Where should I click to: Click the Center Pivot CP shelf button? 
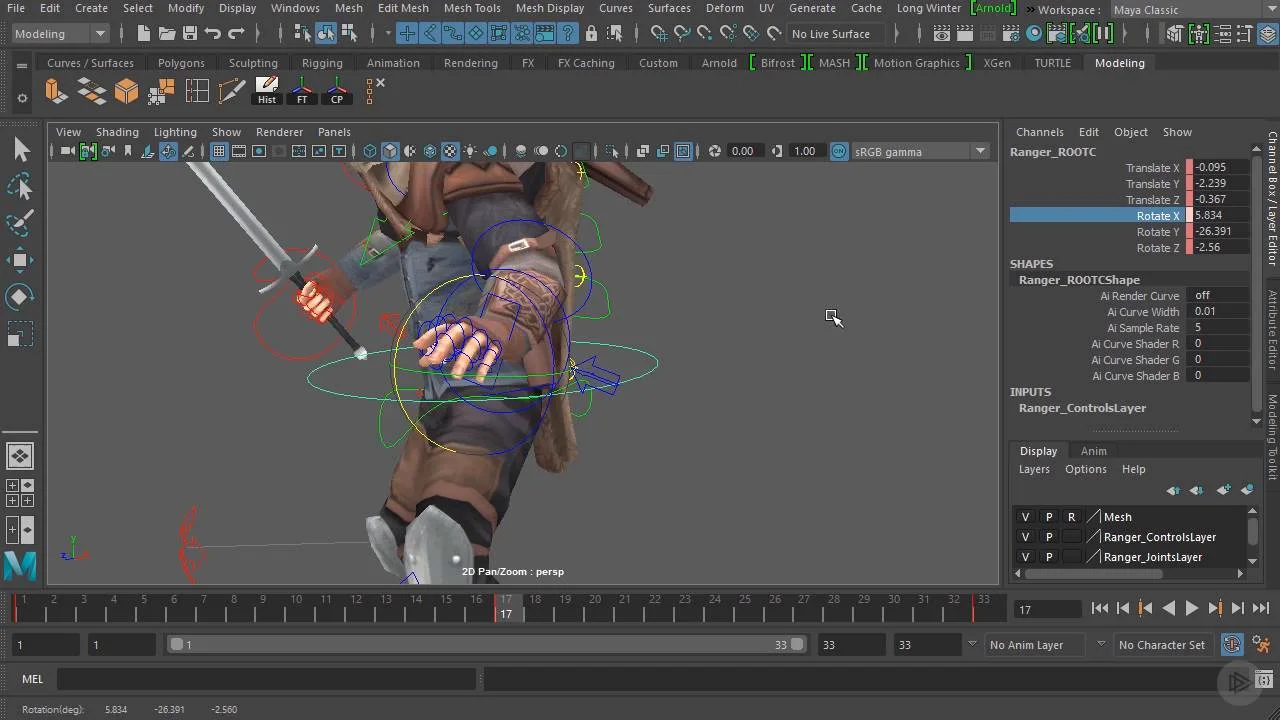click(x=337, y=91)
